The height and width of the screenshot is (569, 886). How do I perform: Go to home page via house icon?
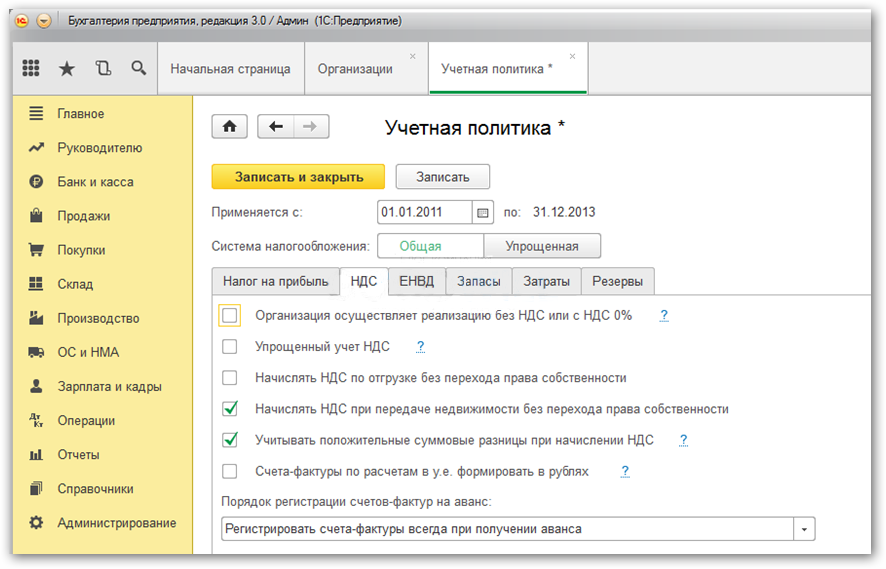229,127
